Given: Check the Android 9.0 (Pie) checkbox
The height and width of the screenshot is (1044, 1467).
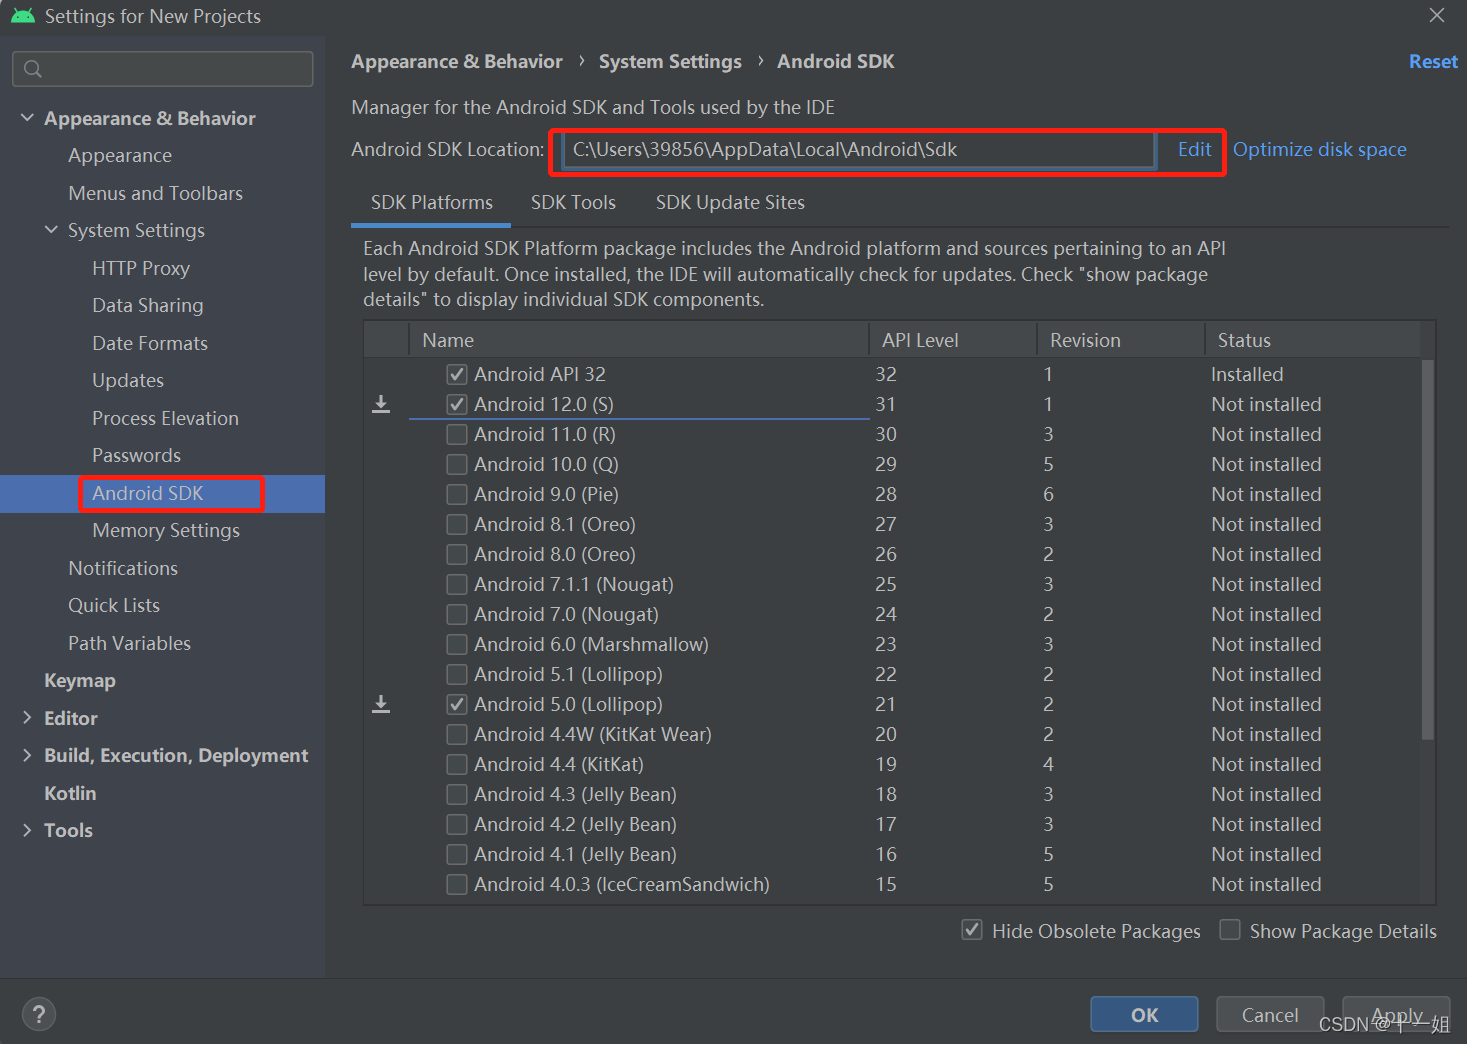Looking at the screenshot, I should click(x=457, y=494).
